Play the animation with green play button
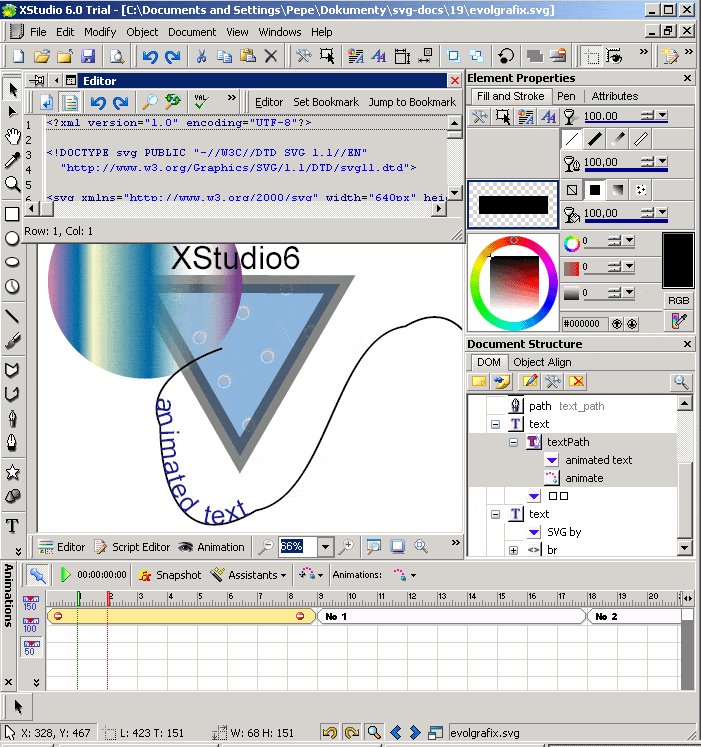This screenshot has width=701, height=747. point(65,575)
